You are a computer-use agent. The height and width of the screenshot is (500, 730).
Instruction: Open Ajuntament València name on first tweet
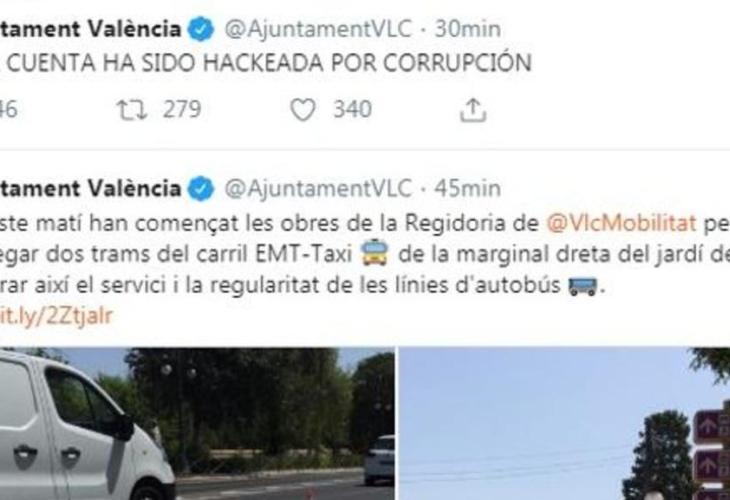point(90,29)
